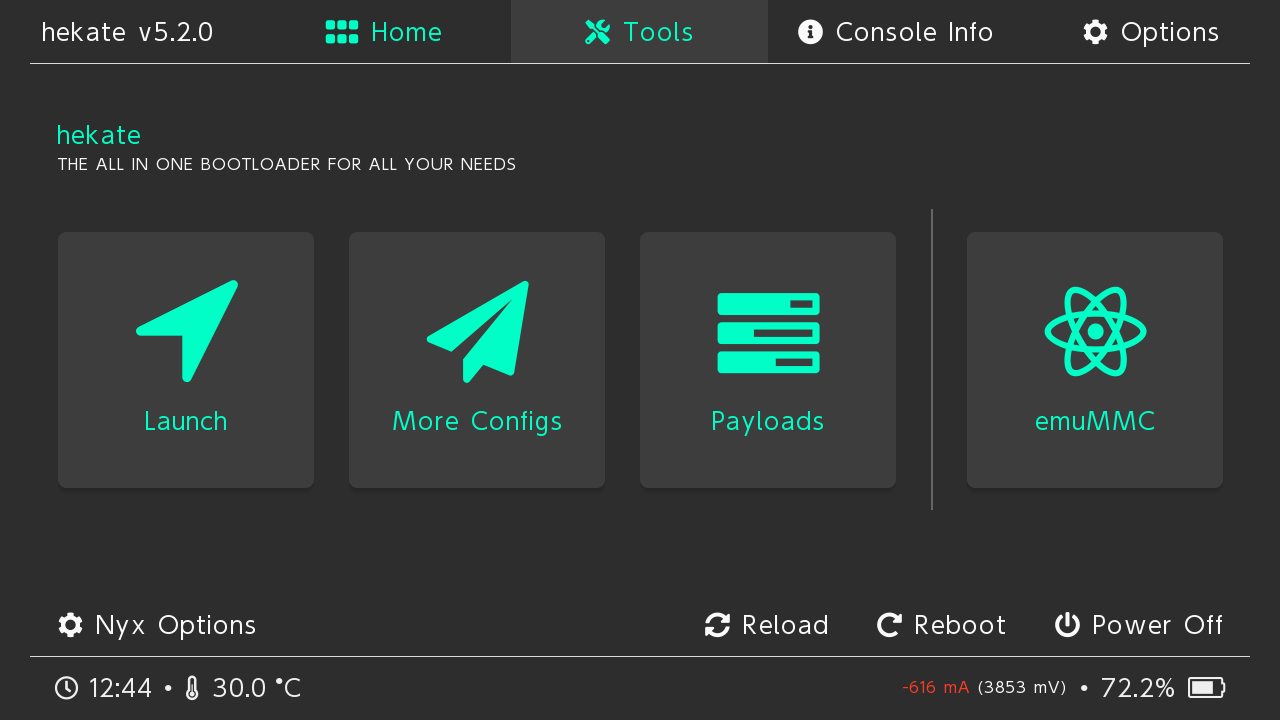Open the Home tab
The height and width of the screenshot is (720, 1280).
pos(384,32)
